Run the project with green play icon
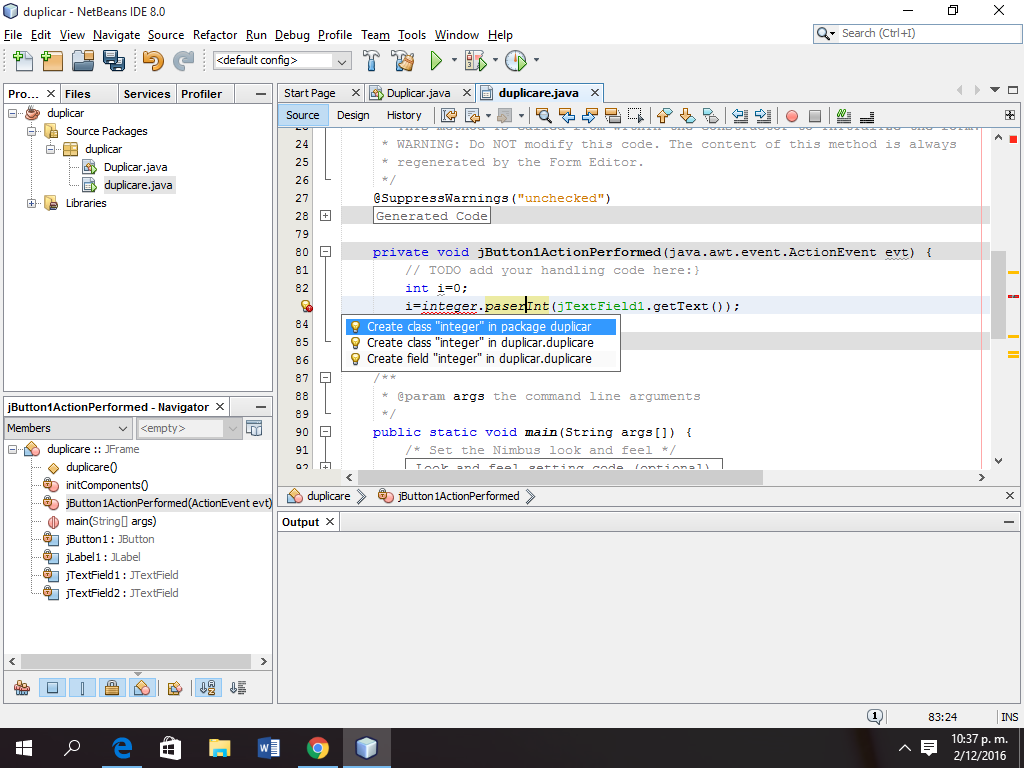 [x=436, y=61]
